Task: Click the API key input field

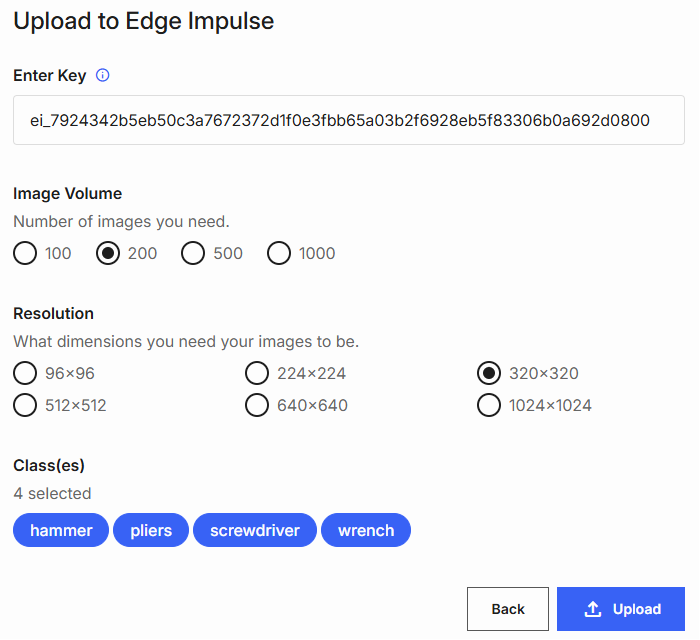Action: [349, 121]
